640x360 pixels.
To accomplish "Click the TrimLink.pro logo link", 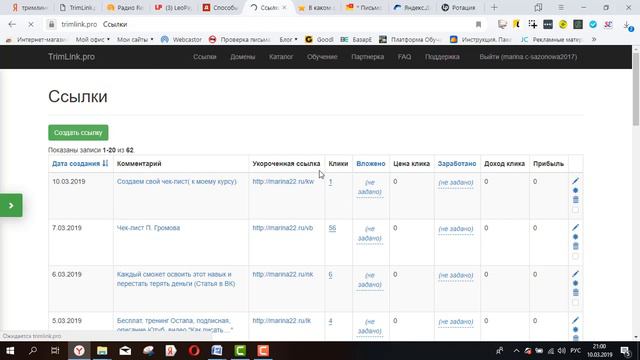I will click(71, 57).
